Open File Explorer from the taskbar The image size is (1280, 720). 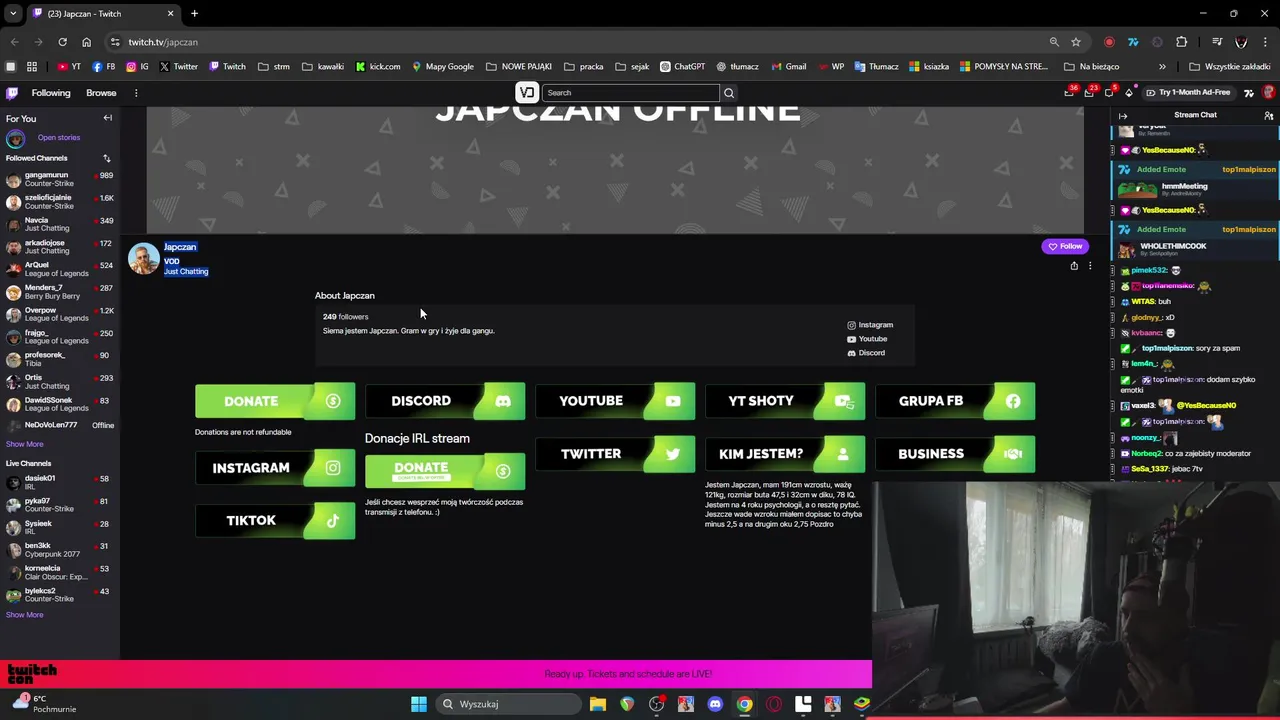[x=598, y=704]
